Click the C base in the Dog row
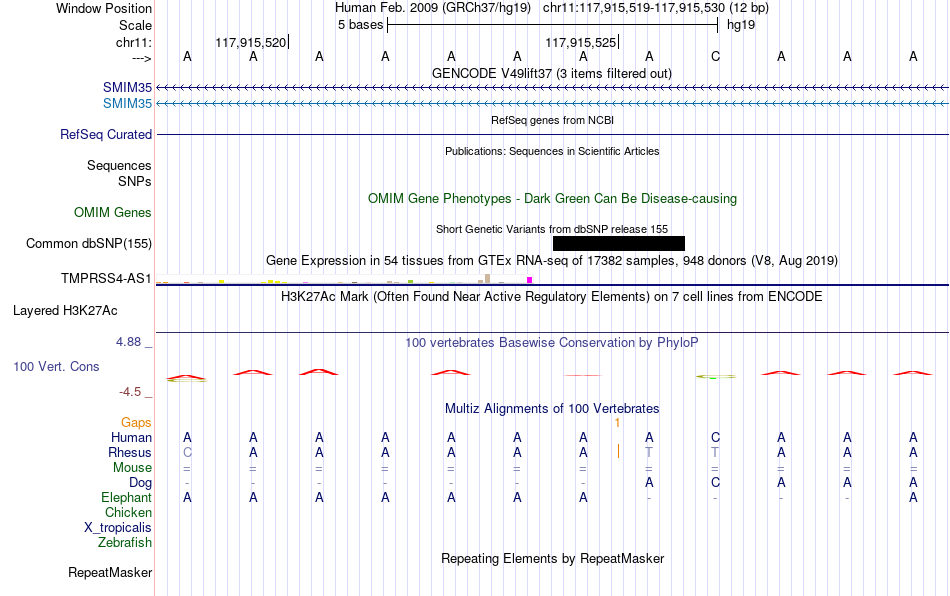This screenshot has height=596, width=950. coord(716,482)
